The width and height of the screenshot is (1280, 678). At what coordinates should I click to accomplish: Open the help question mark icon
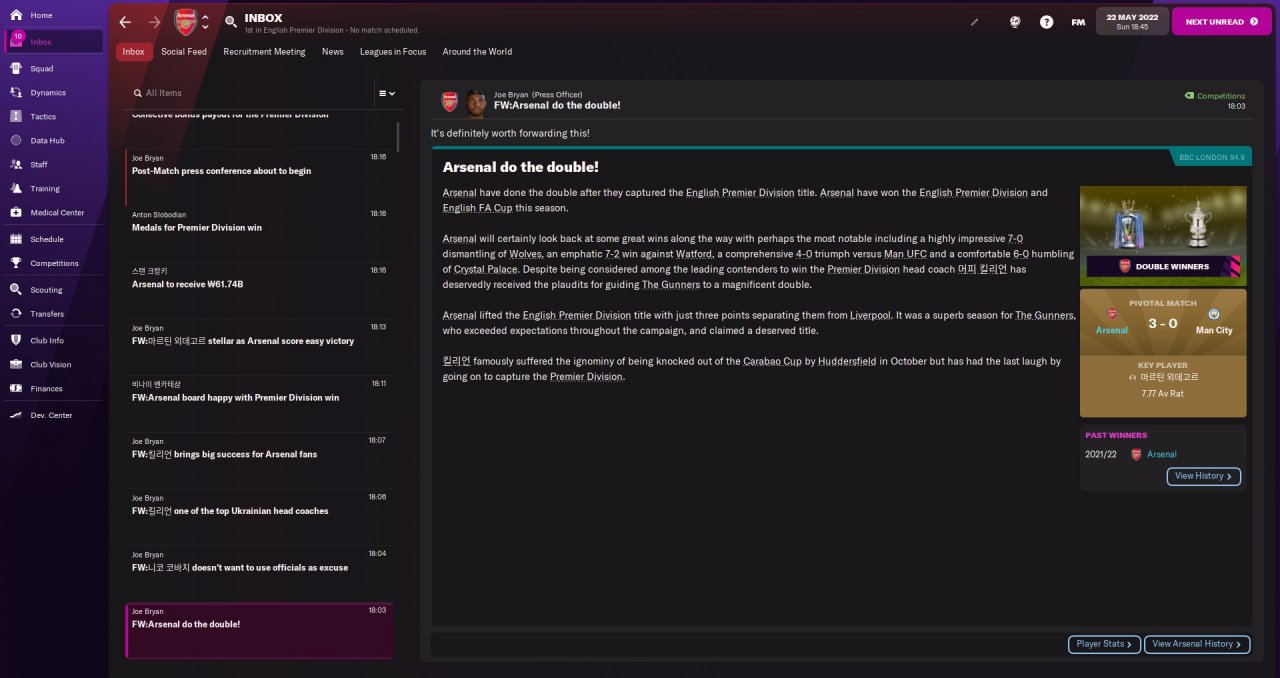click(x=1046, y=22)
